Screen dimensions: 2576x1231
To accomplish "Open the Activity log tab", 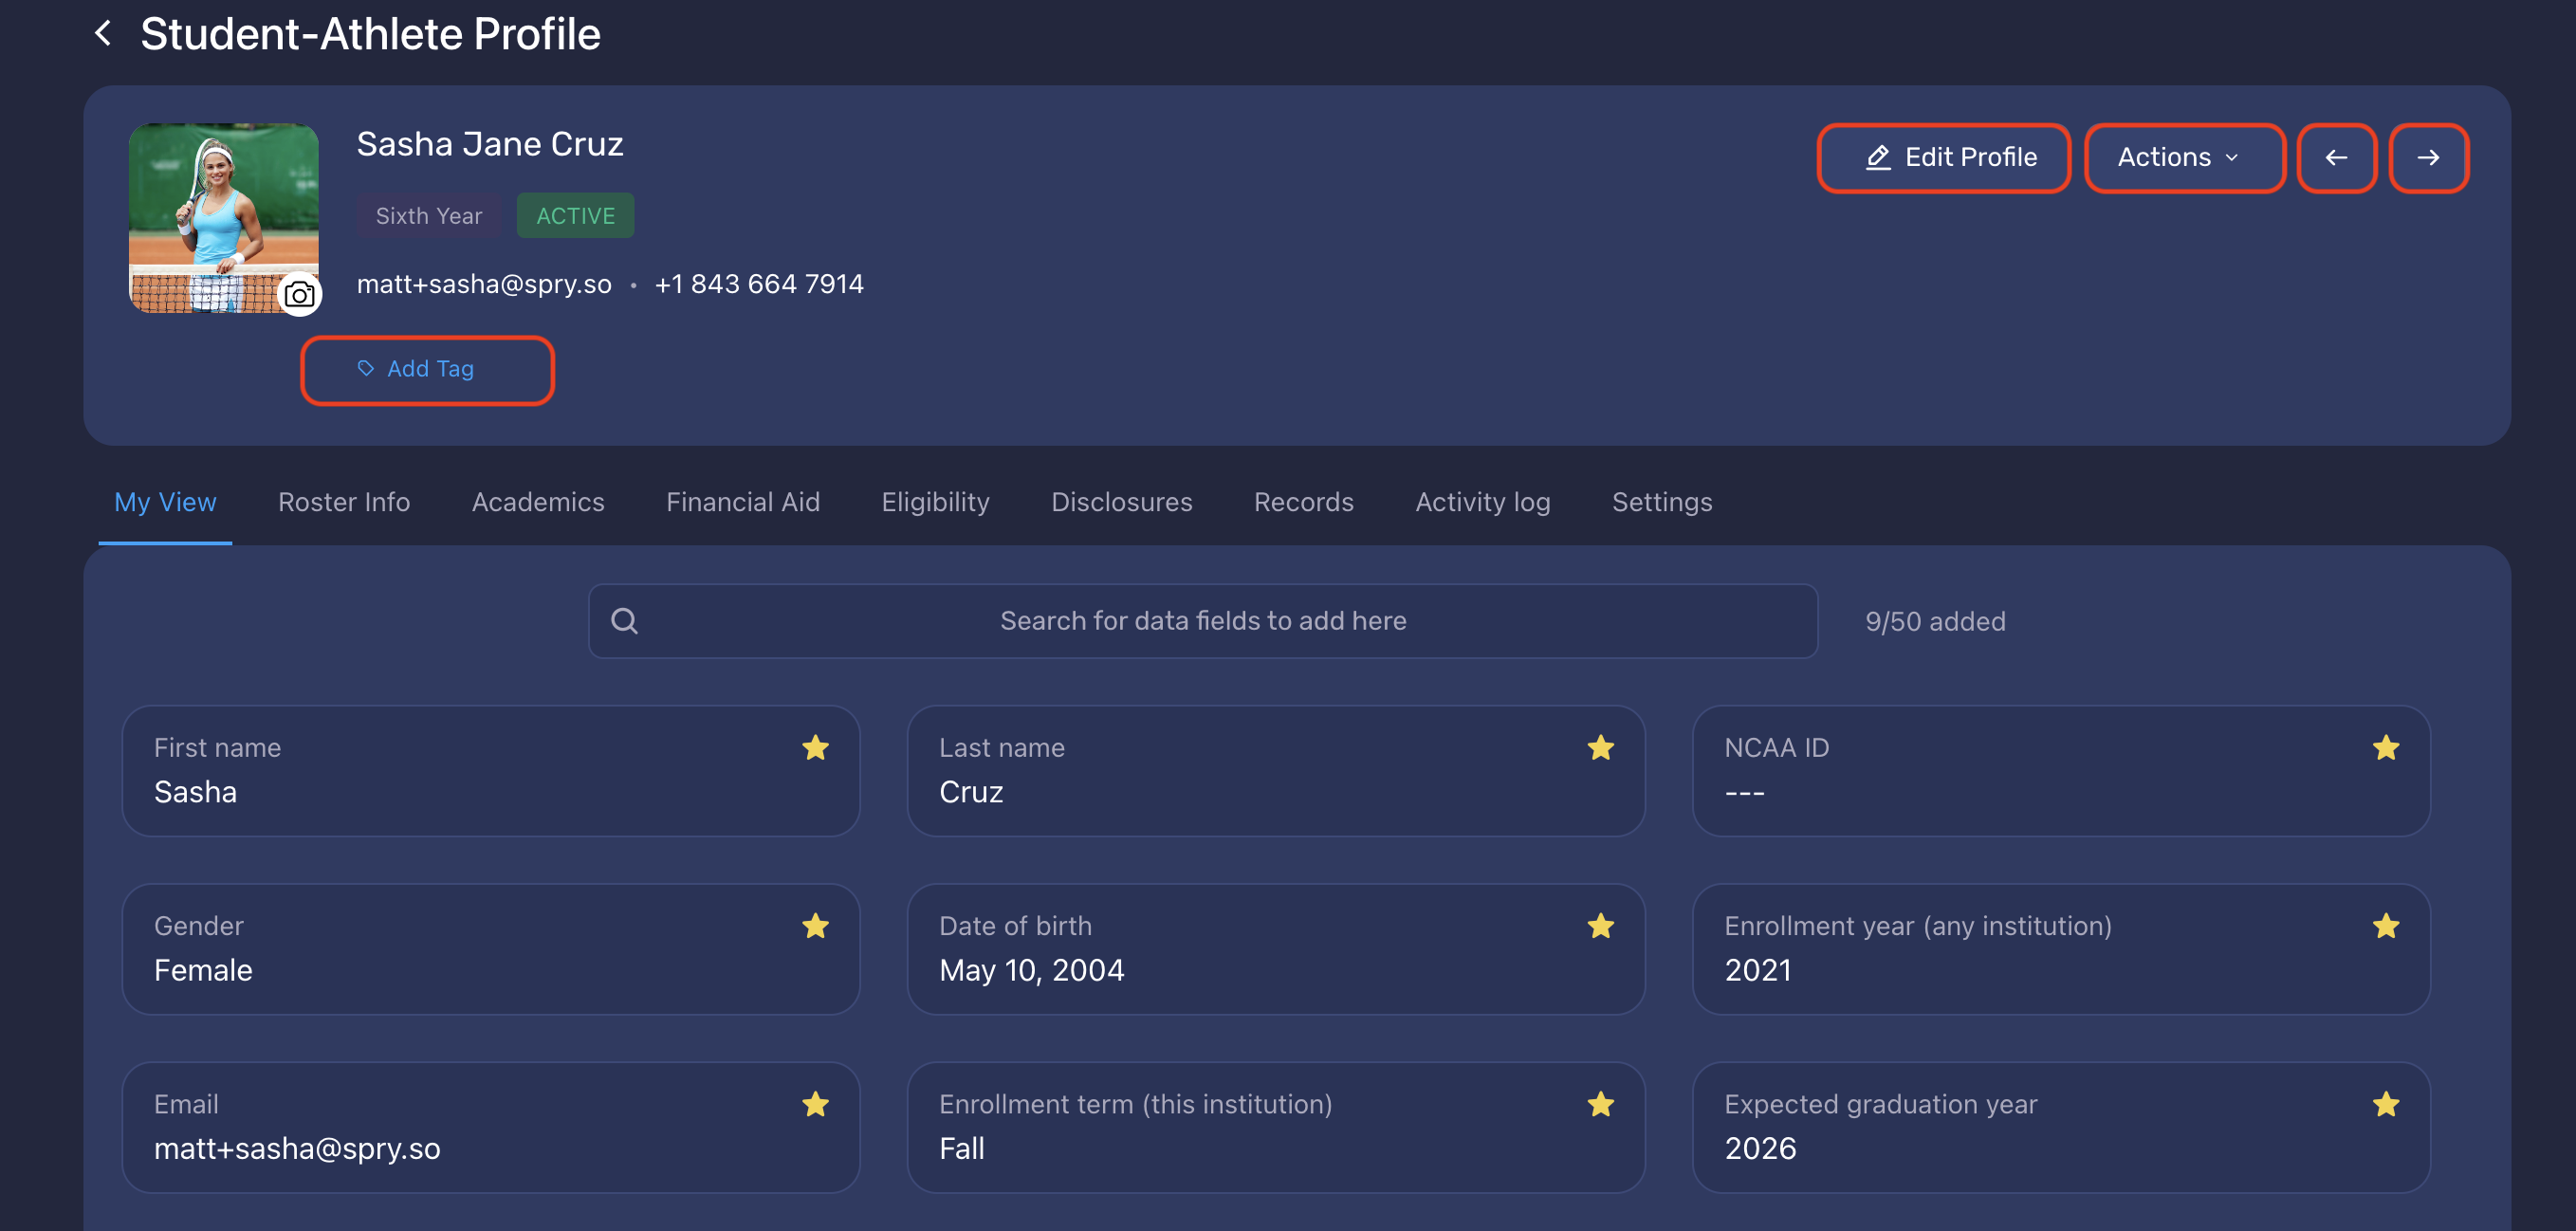I will (1482, 502).
